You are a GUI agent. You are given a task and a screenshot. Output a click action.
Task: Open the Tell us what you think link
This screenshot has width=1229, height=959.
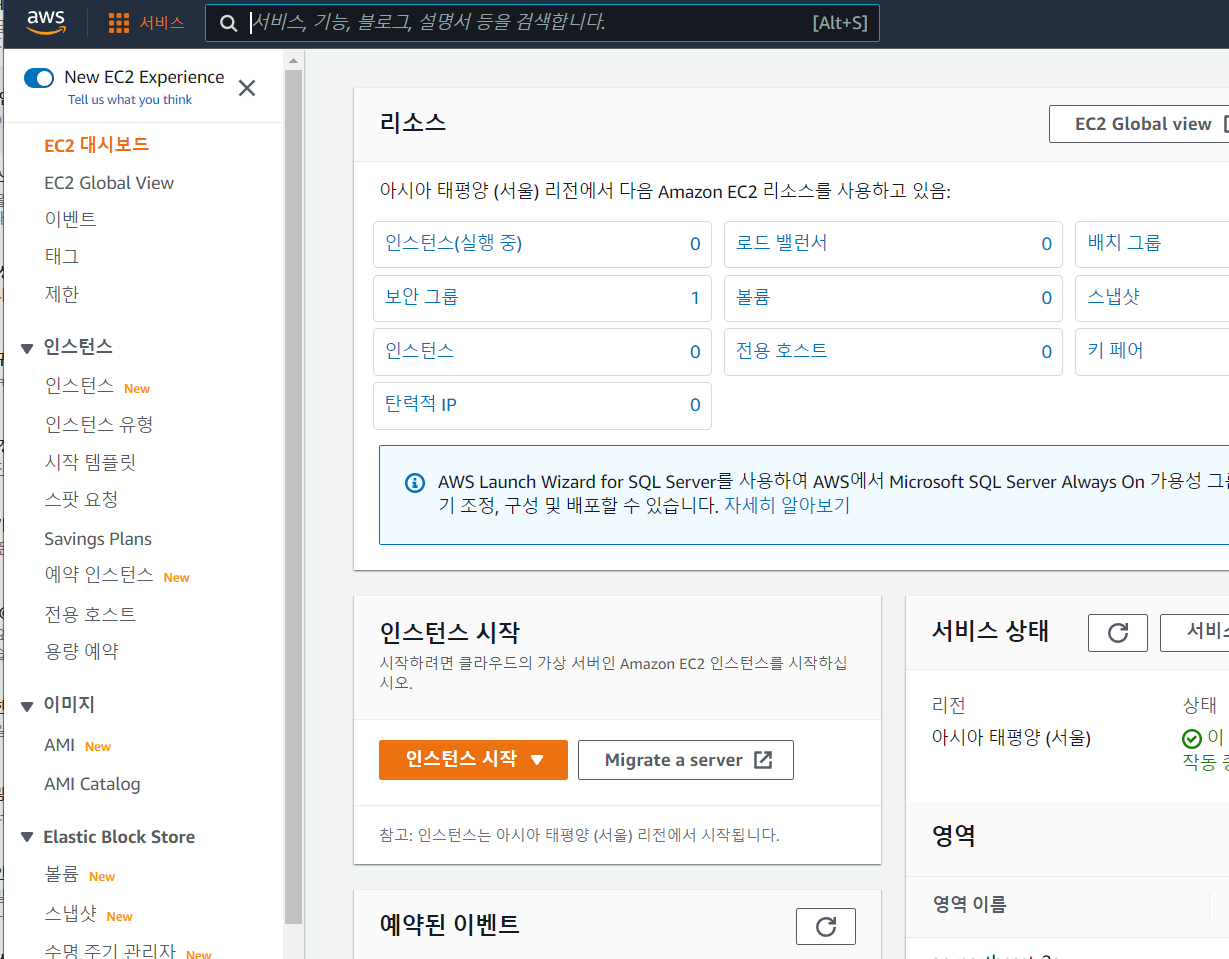coord(130,100)
